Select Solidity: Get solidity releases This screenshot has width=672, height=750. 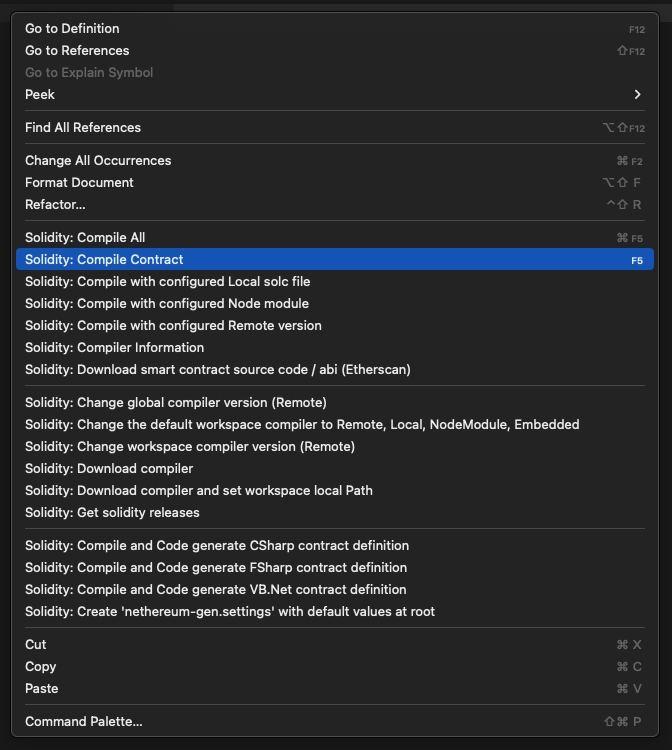335,512
